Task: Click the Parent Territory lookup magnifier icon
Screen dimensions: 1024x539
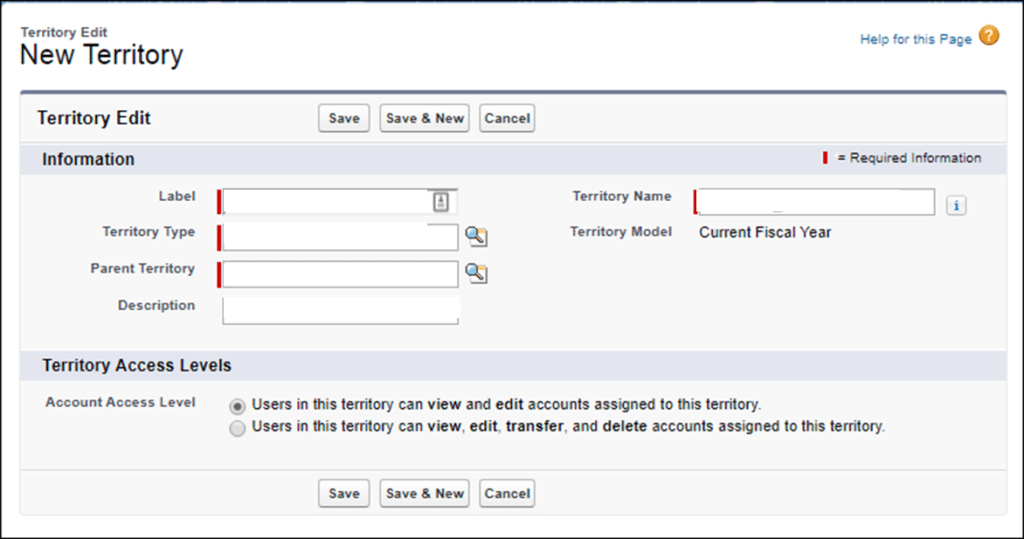Action: 476,273
